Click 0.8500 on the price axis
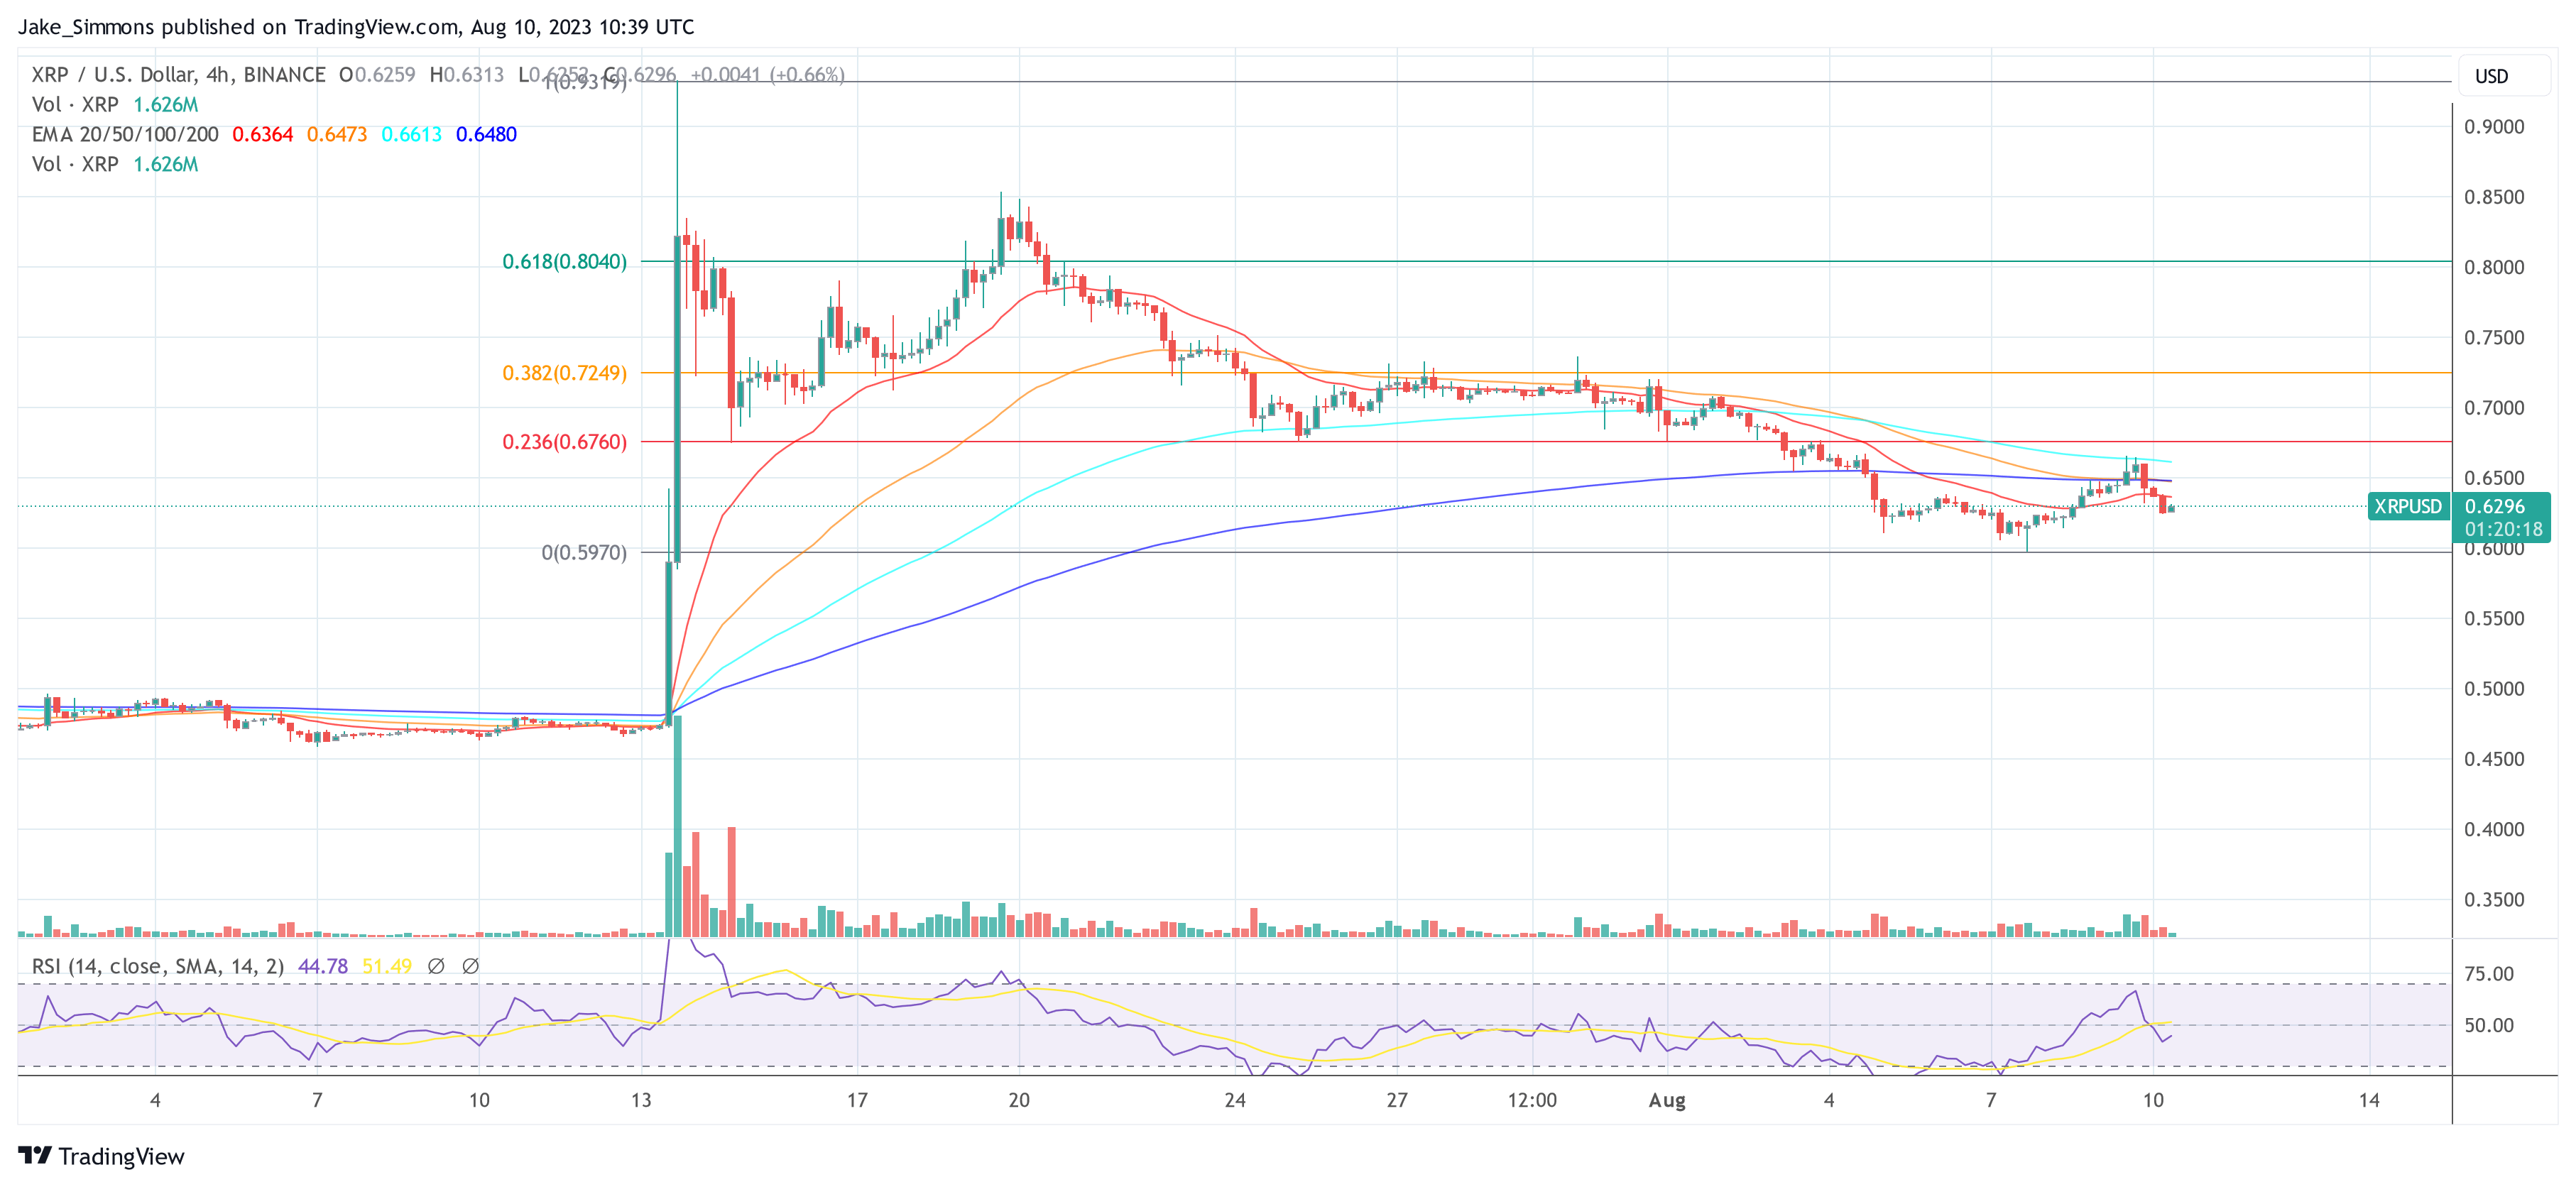Image resolution: width=2576 pixels, height=1187 pixels. (x=2494, y=197)
